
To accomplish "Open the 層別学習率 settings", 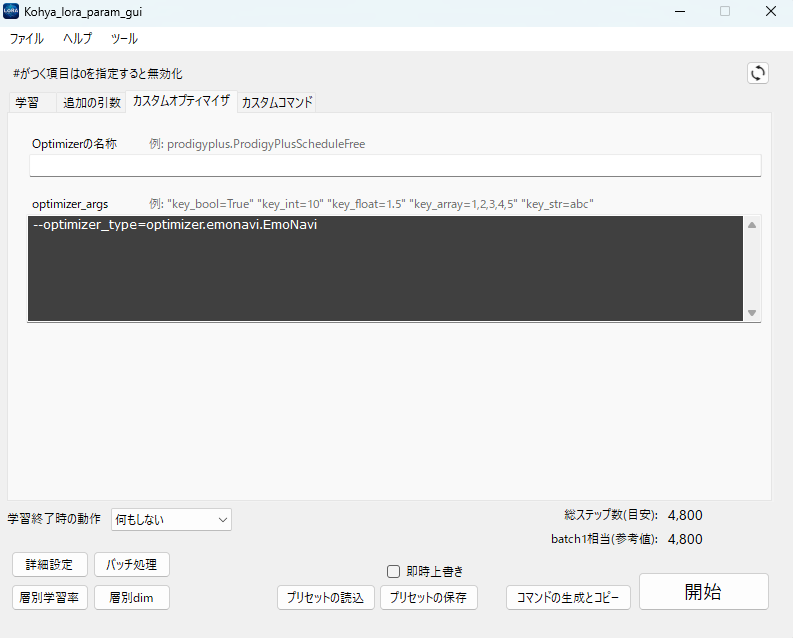I will click(x=50, y=598).
